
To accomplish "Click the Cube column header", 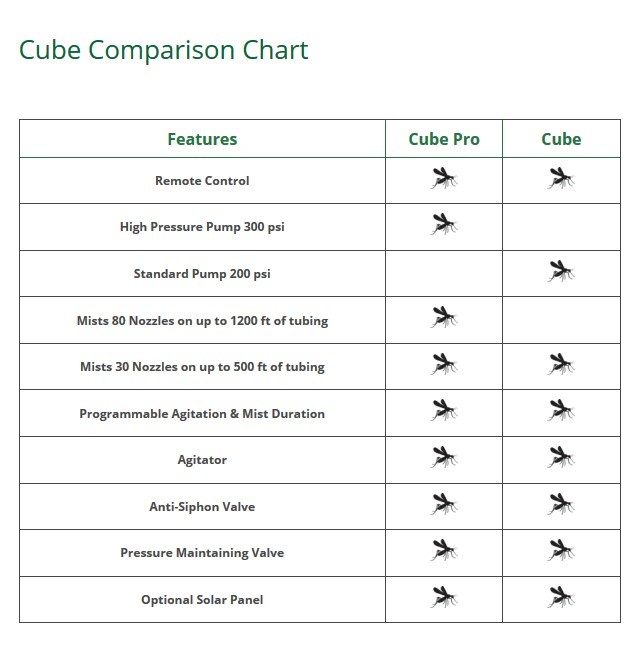I will (x=561, y=139).
